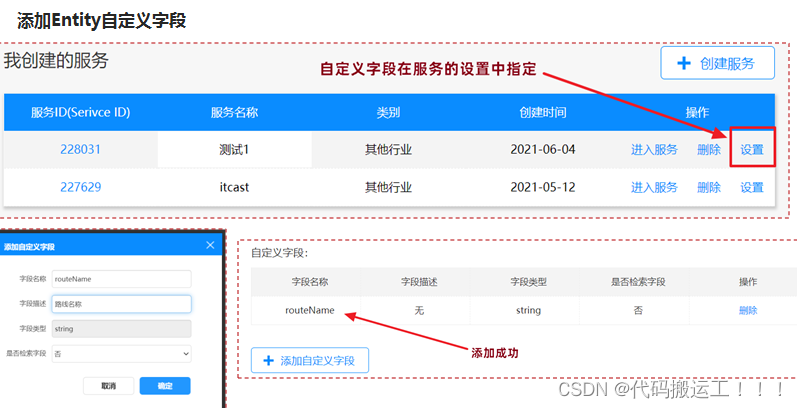This screenshot has width=797, height=408.
Task: Delete (删除) the routeName custom field
Action: pos(748,311)
